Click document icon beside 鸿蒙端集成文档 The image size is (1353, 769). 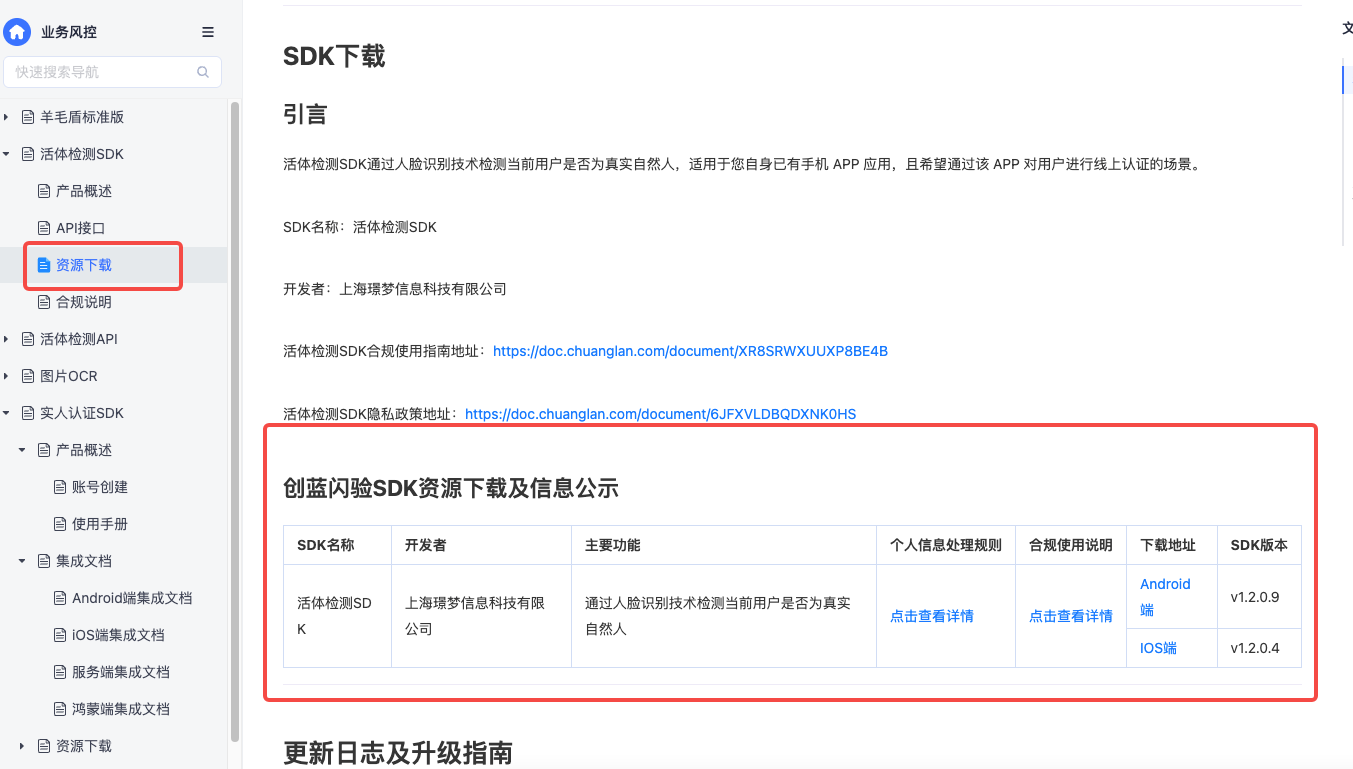(60, 709)
